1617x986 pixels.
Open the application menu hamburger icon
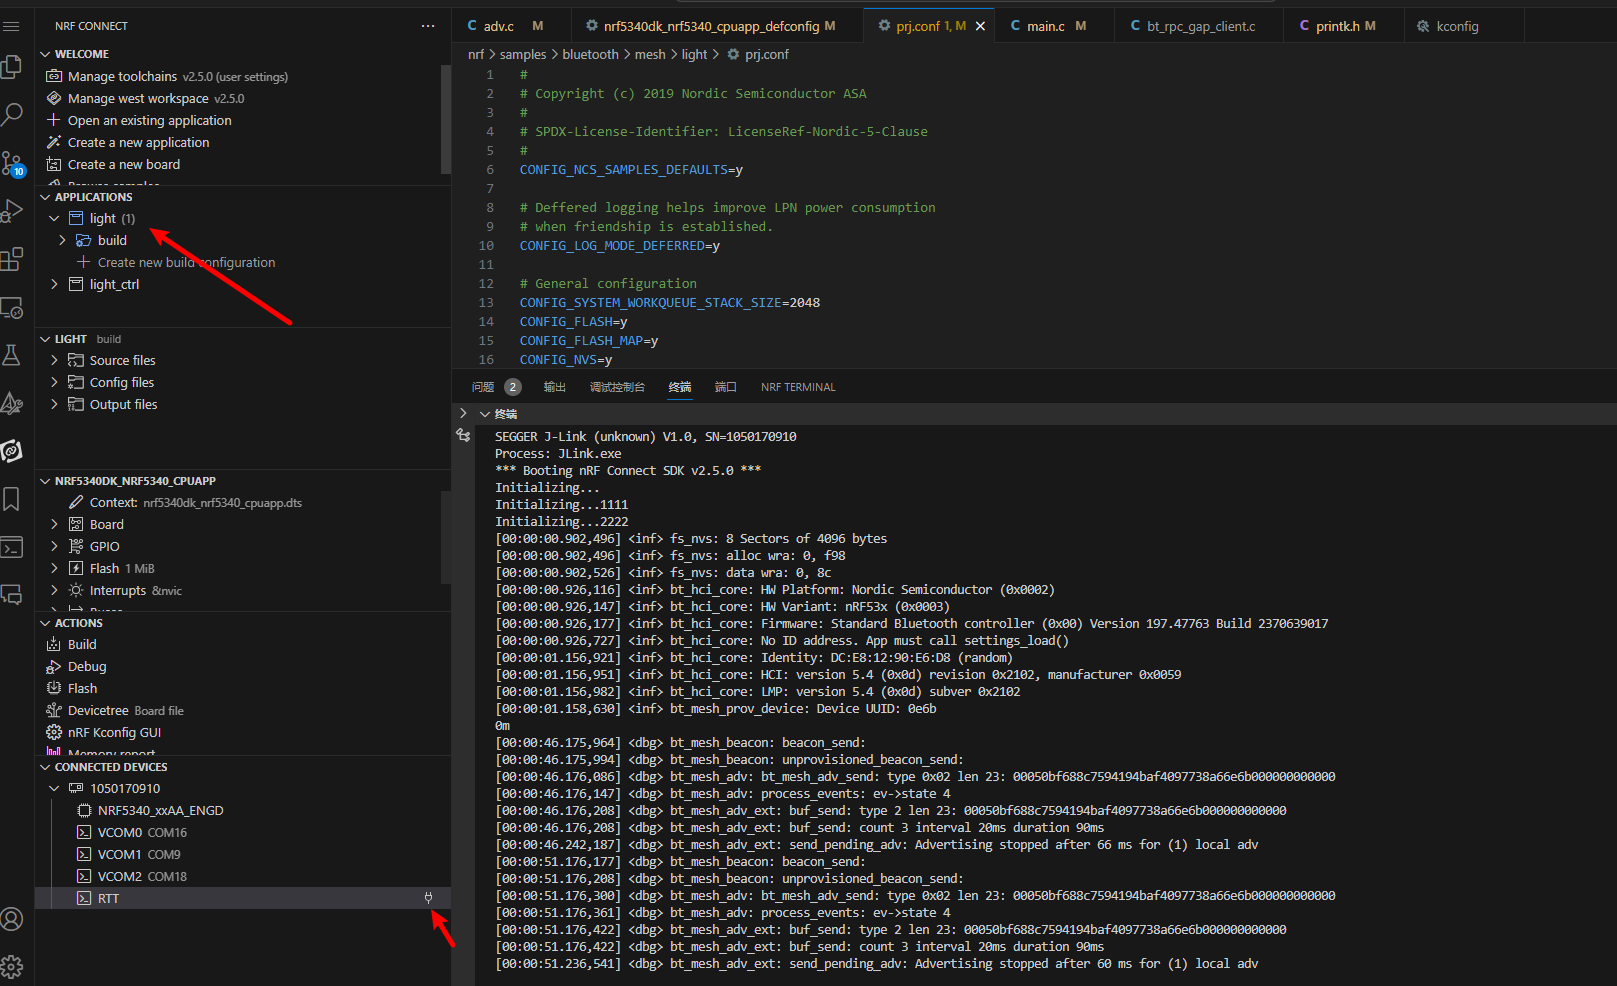coord(12,26)
